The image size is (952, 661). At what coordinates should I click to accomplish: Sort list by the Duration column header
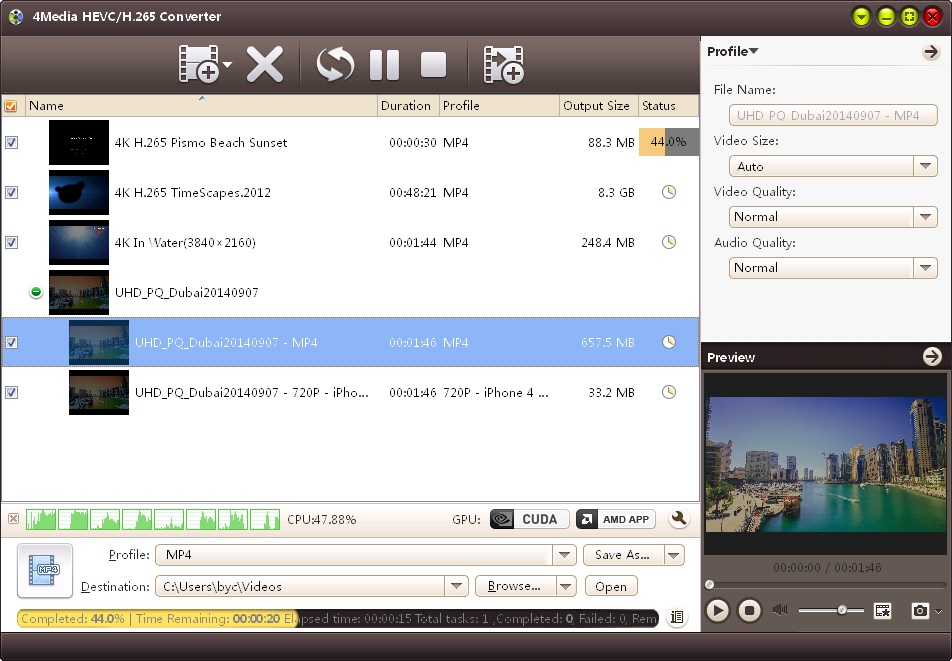406,106
